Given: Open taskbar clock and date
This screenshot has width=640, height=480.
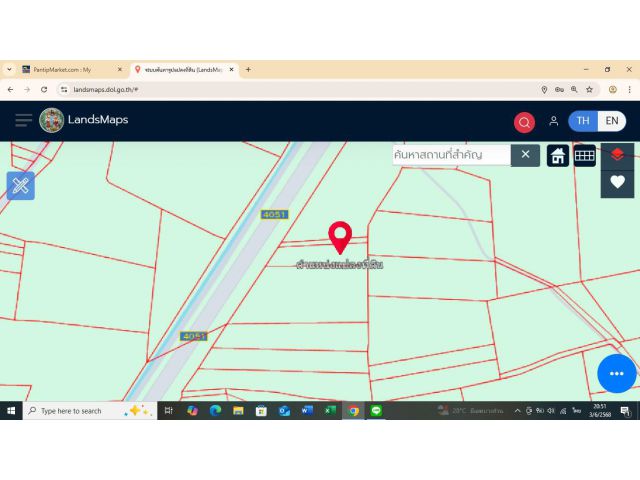Looking at the screenshot, I should [x=600, y=411].
